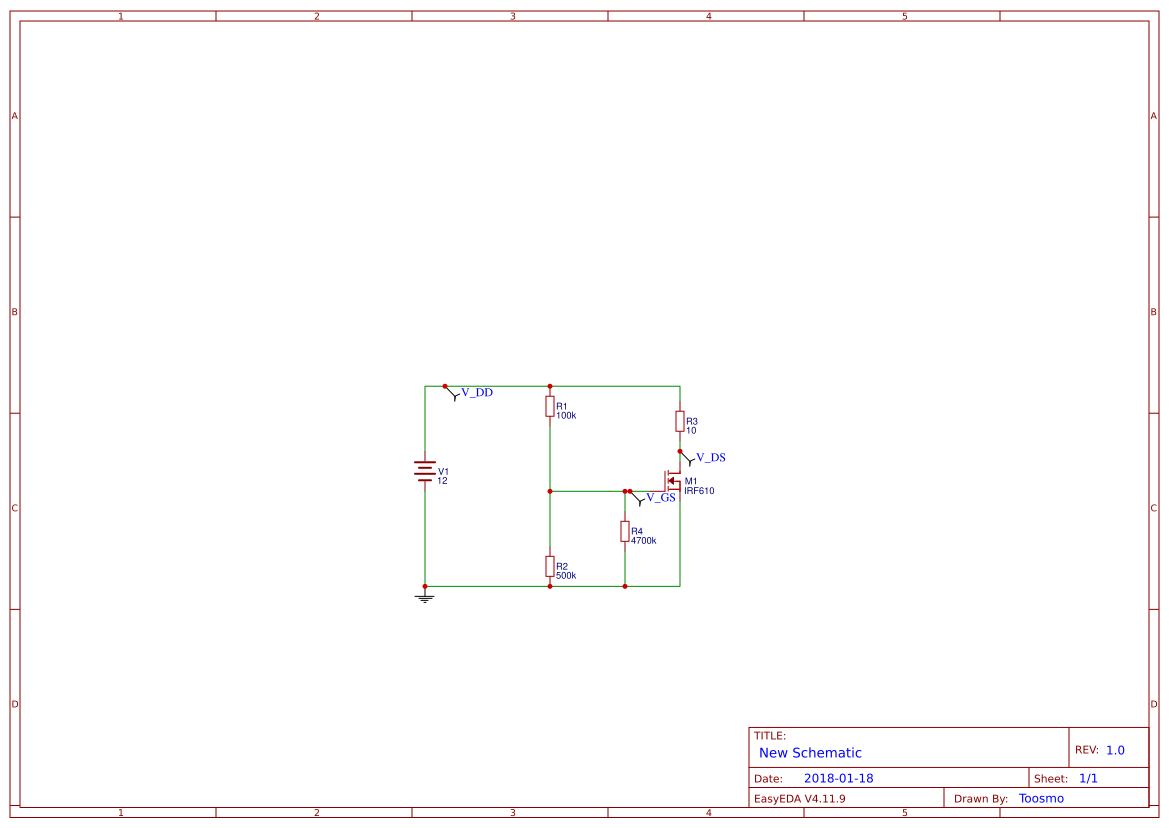Screen dimensions: 1169x828
Task: Select the R2 500k resistor symbol
Action: [x=550, y=567]
